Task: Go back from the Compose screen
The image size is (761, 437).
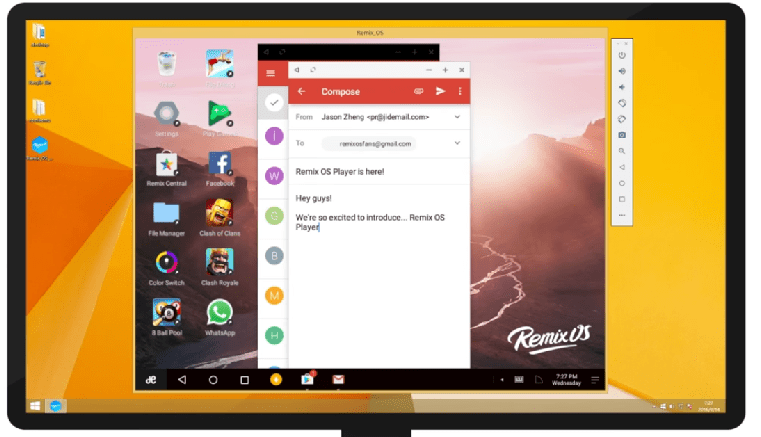Action: pyautogui.click(x=301, y=91)
